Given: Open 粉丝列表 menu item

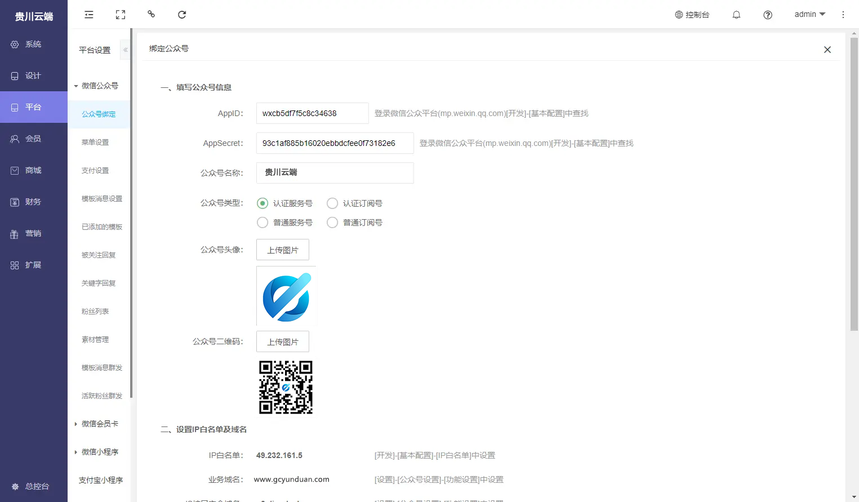Looking at the screenshot, I should (95, 311).
